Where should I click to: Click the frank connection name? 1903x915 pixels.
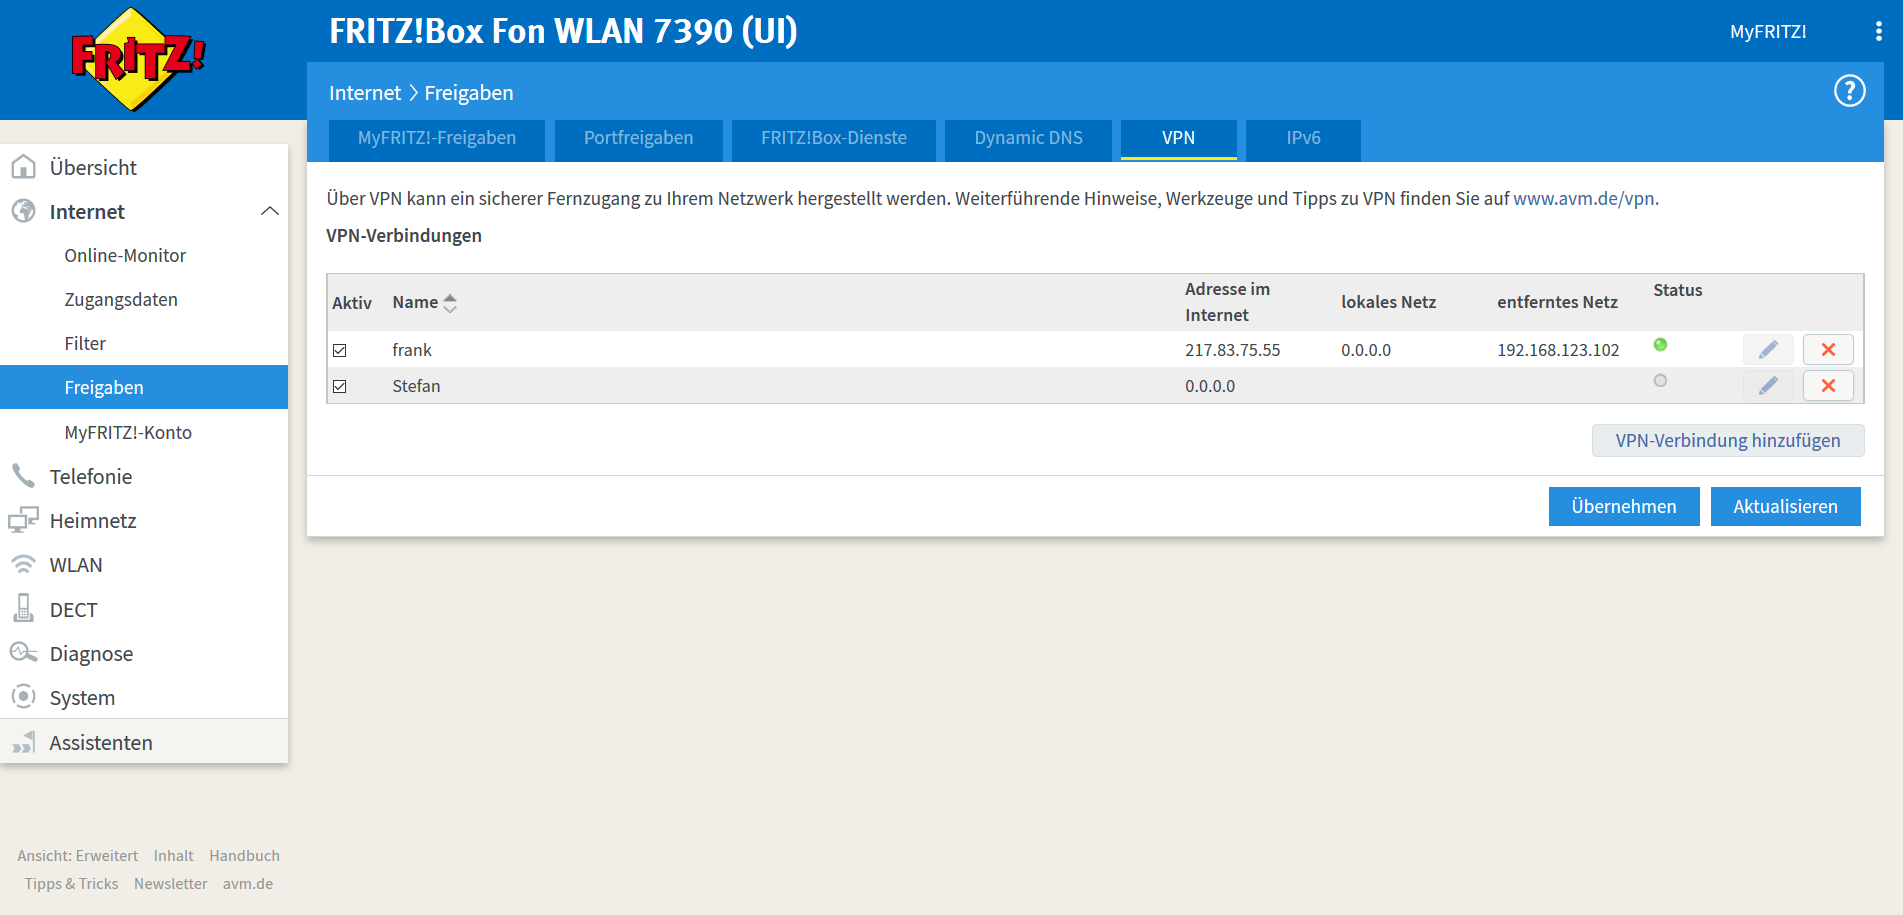412,350
